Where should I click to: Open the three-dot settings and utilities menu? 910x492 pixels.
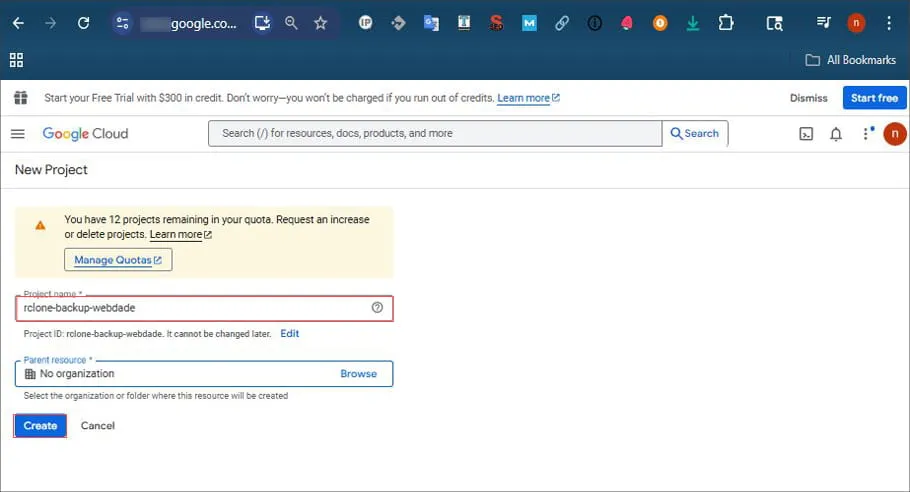pyautogui.click(x=866, y=134)
